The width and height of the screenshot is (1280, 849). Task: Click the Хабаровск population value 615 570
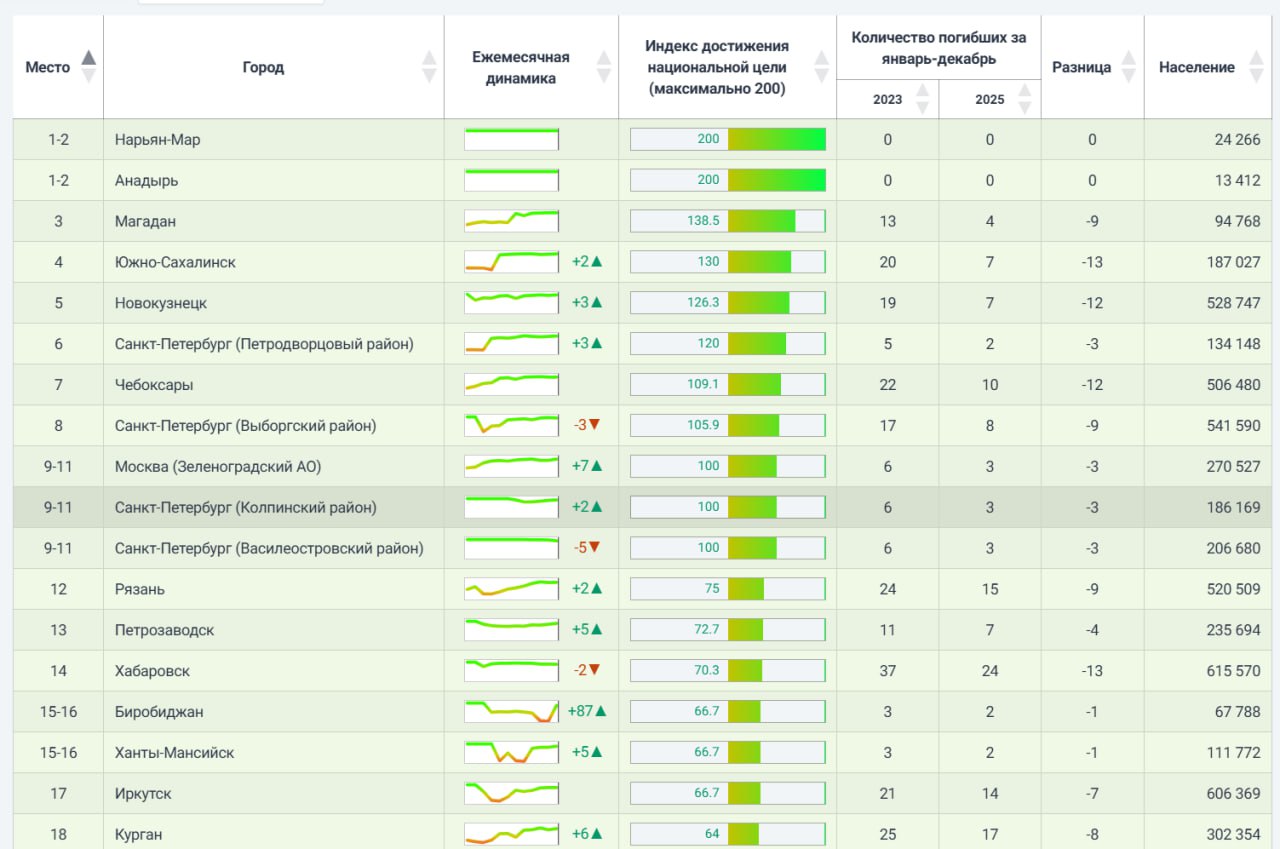[1233, 671]
